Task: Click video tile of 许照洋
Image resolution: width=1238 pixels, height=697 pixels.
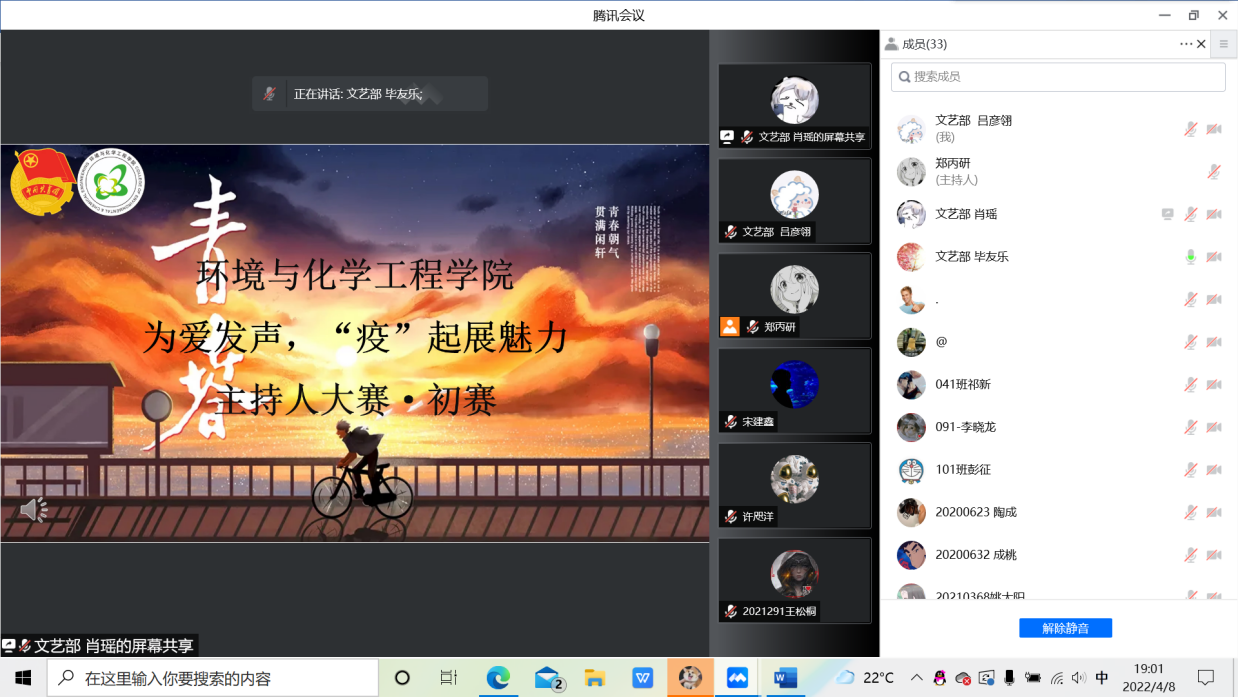Action: pyautogui.click(x=795, y=485)
